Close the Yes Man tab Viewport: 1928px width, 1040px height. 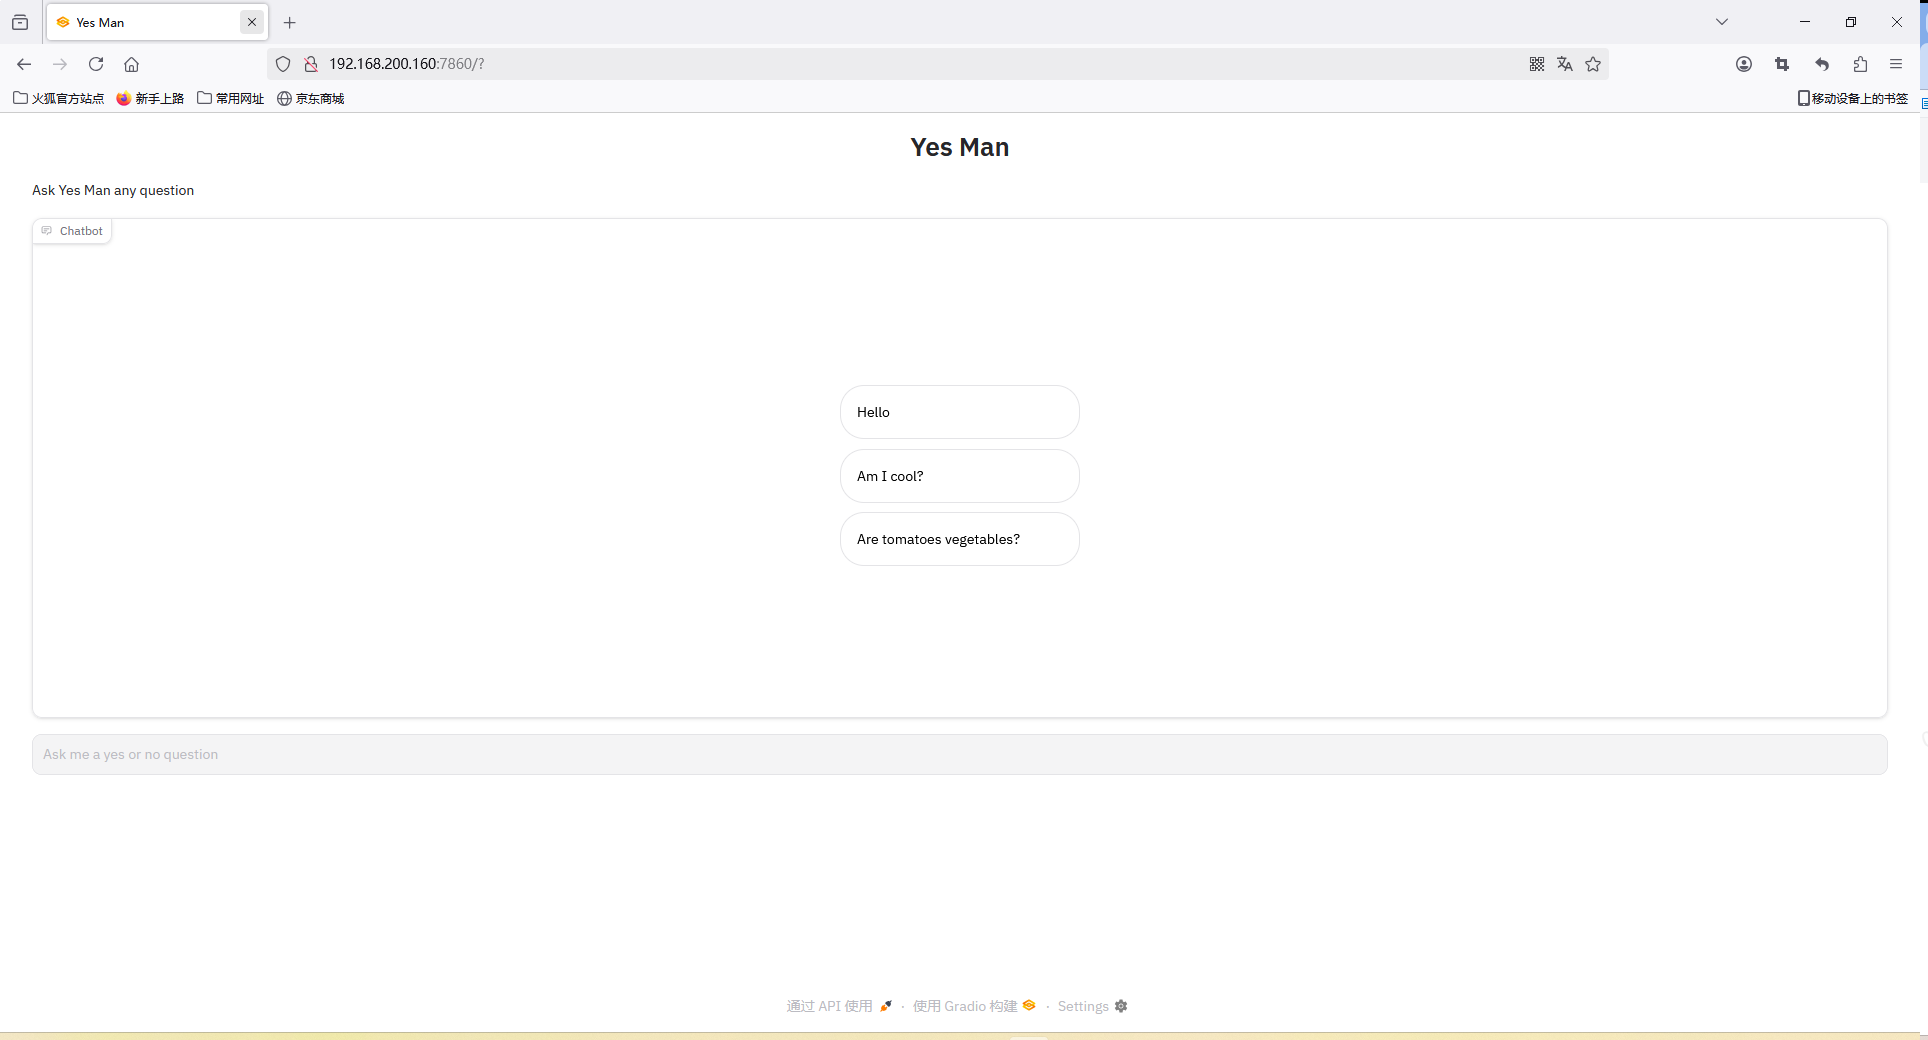click(x=252, y=22)
